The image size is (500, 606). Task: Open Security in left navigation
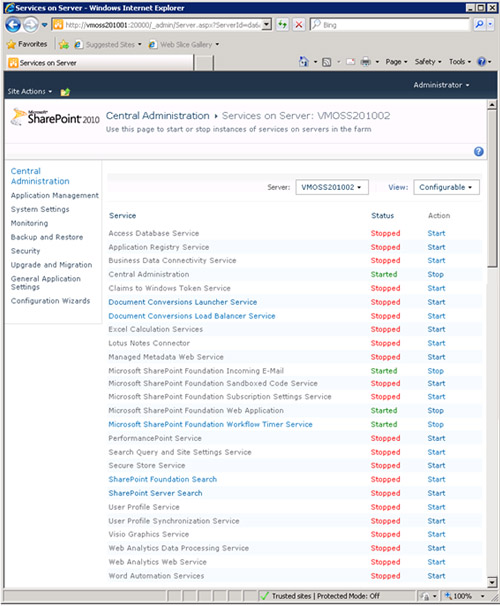point(25,251)
